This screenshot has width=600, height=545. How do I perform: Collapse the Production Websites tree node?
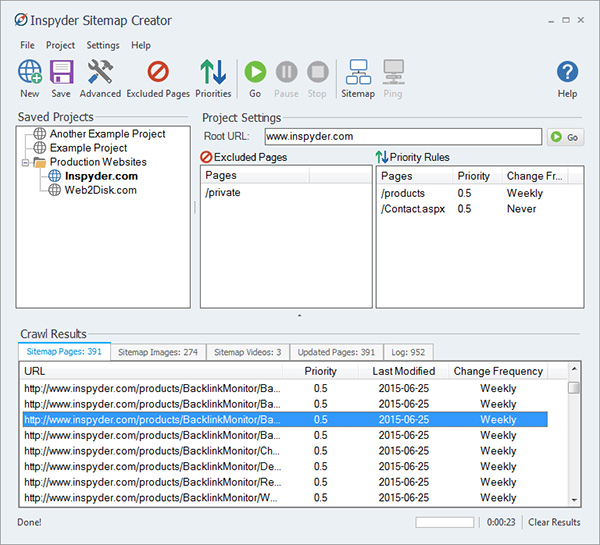pyautogui.click(x=25, y=163)
